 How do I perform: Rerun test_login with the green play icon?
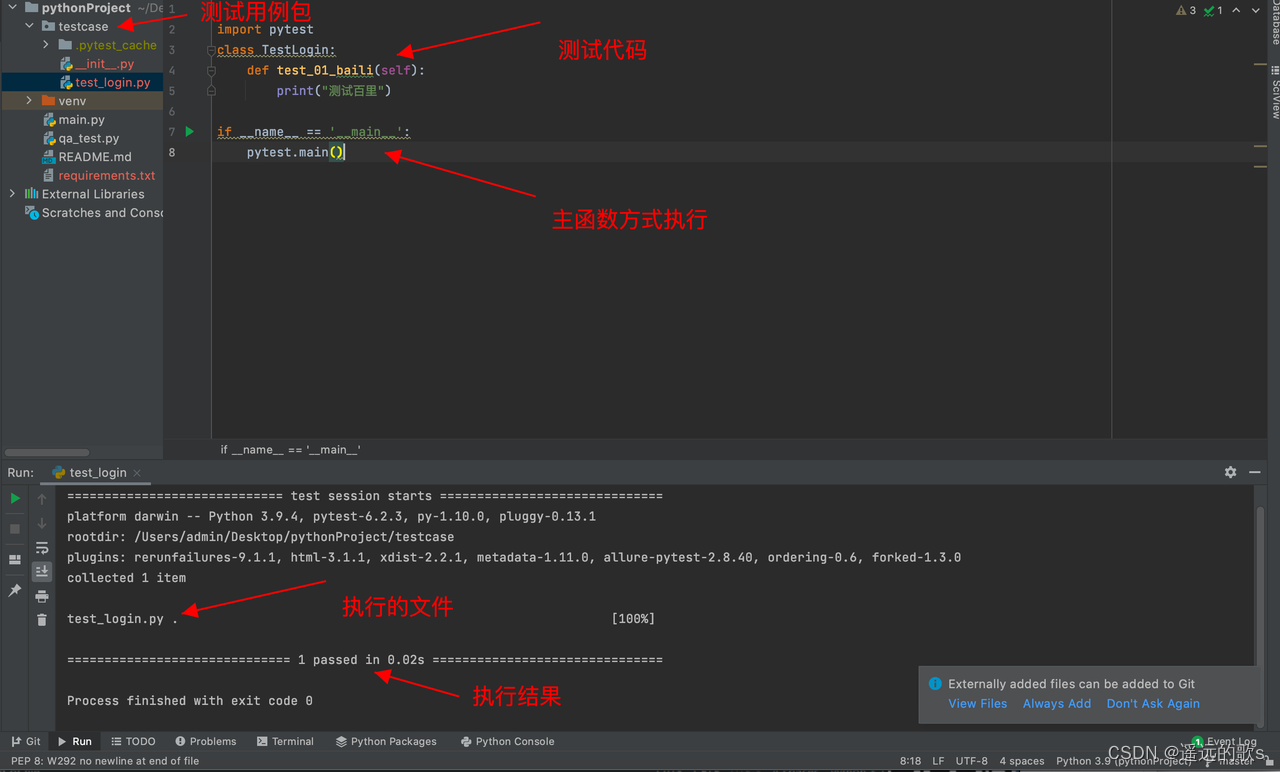(15, 498)
